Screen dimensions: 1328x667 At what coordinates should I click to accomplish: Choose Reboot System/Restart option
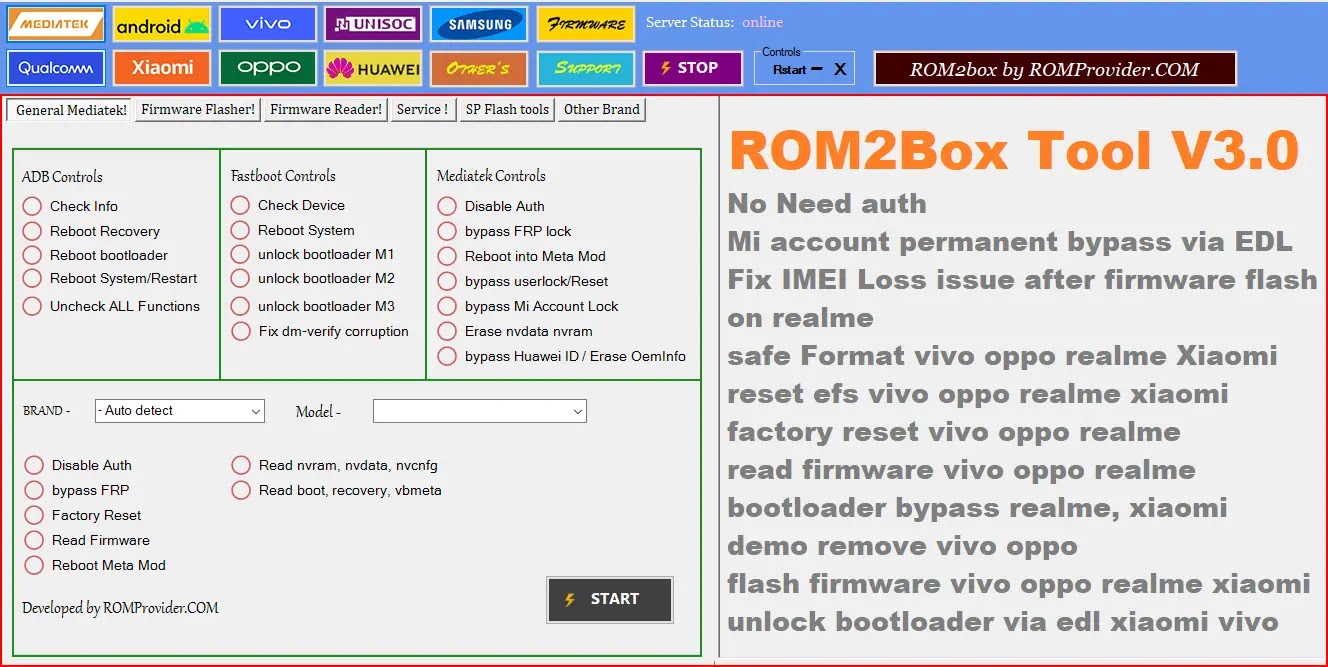pyautogui.click(x=111, y=278)
